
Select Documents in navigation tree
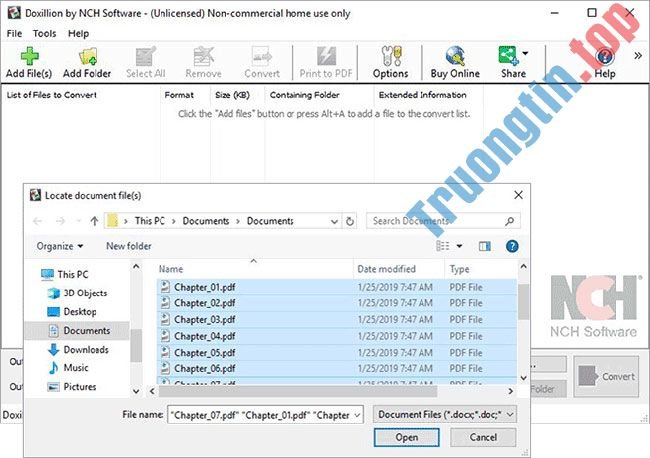tap(79, 331)
